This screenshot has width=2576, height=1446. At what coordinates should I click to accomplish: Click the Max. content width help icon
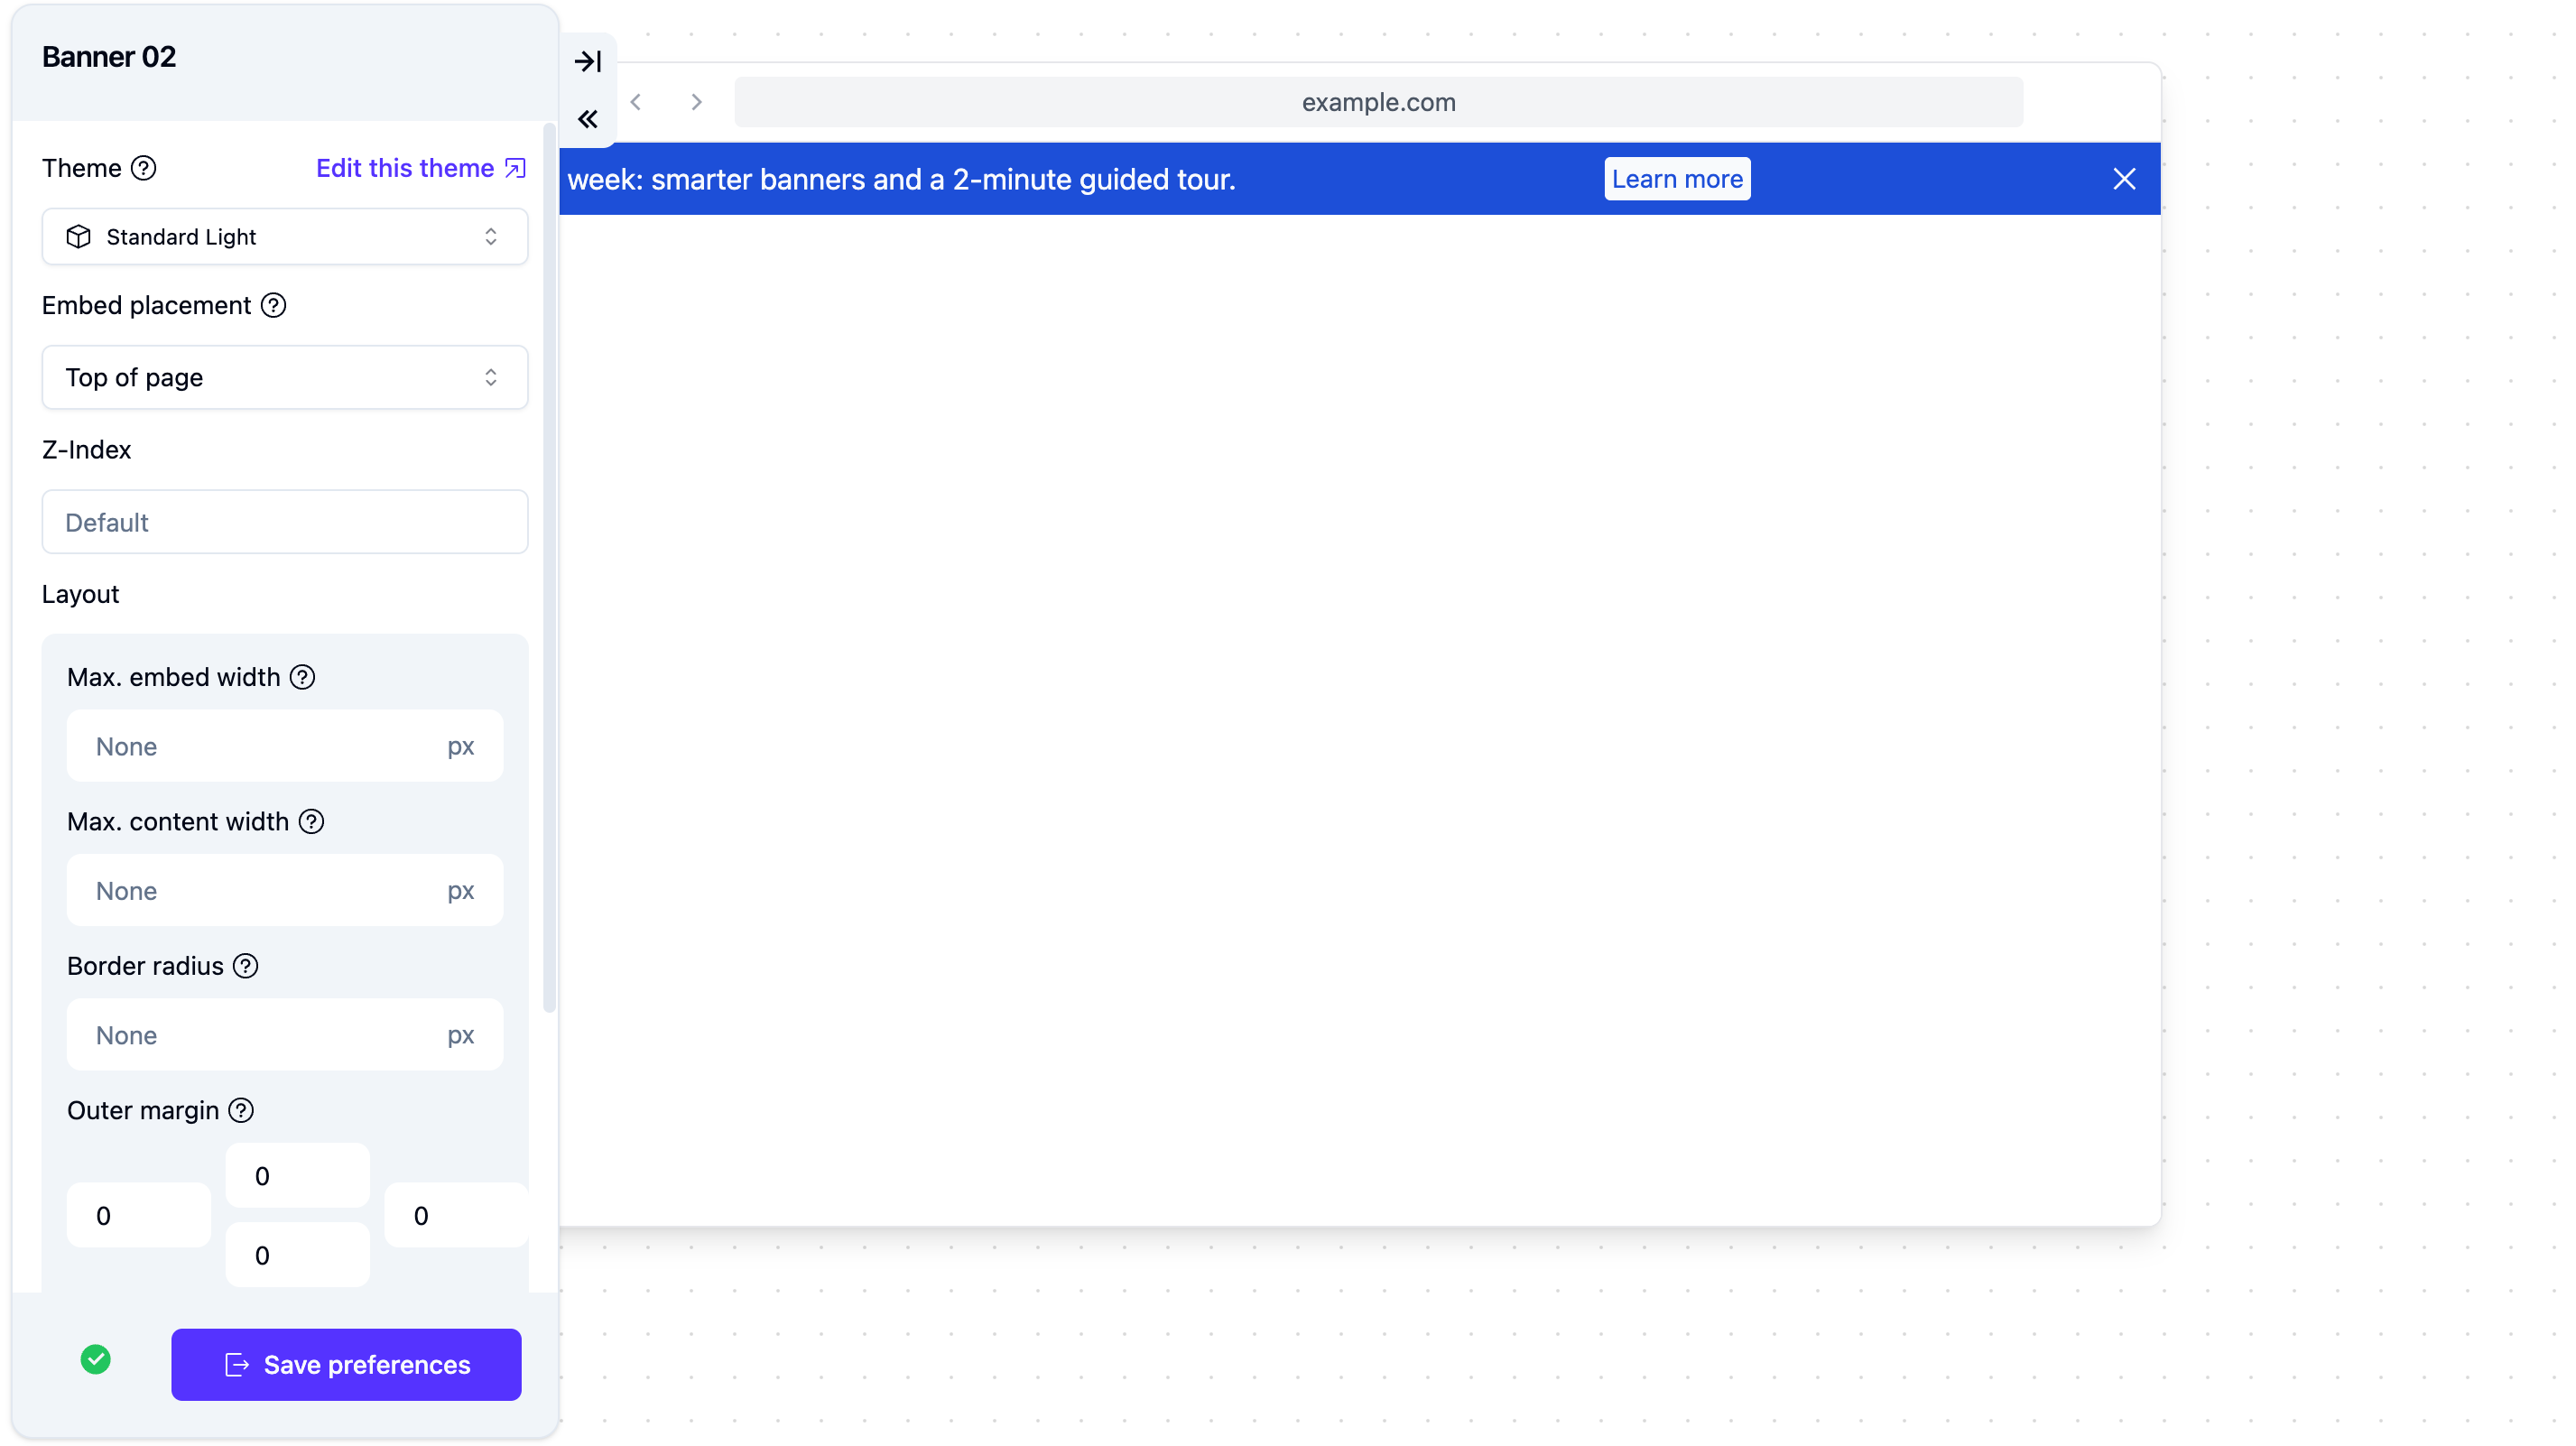[x=311, y=821]
